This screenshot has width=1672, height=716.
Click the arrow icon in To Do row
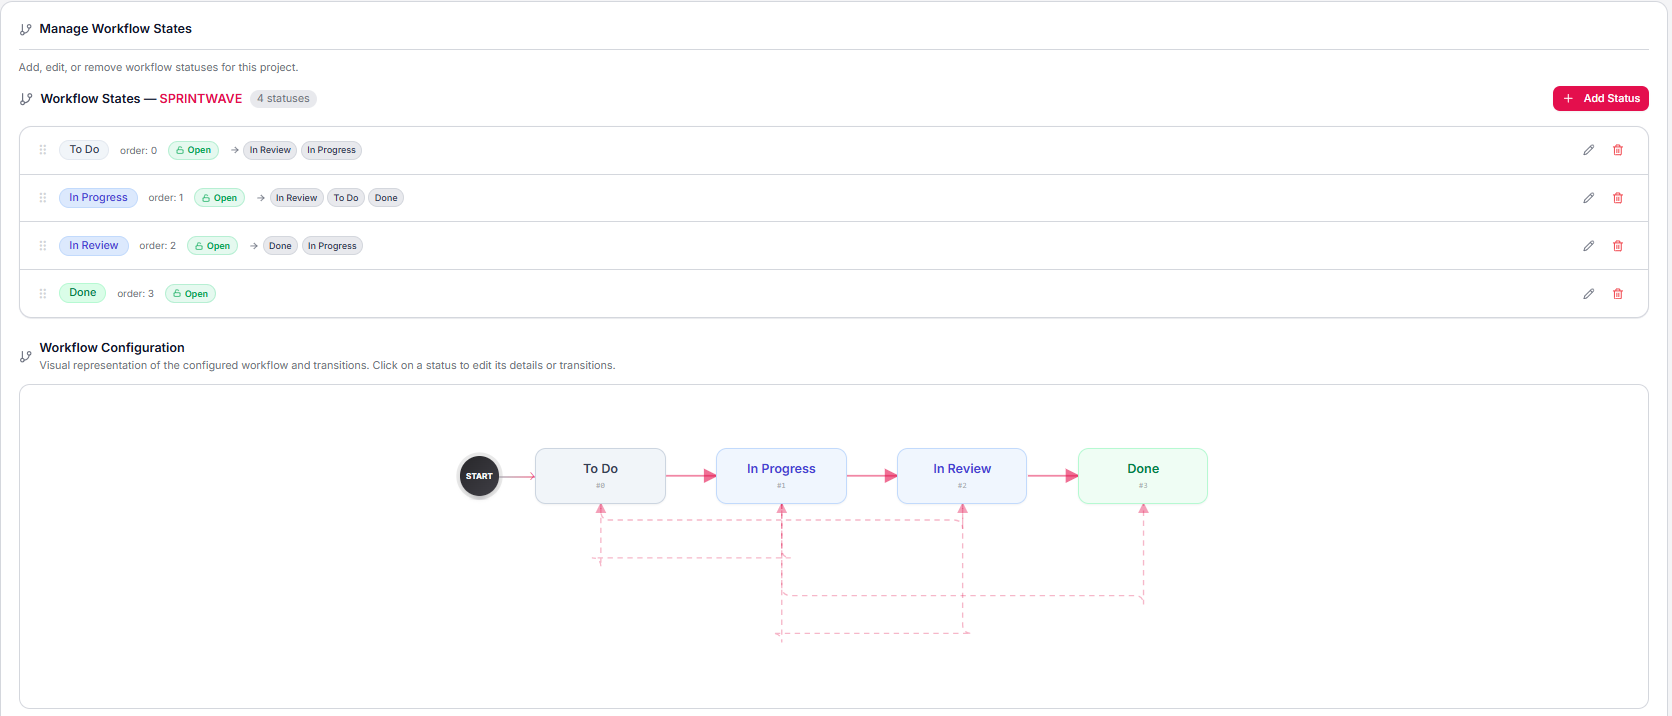pos(235,150)
